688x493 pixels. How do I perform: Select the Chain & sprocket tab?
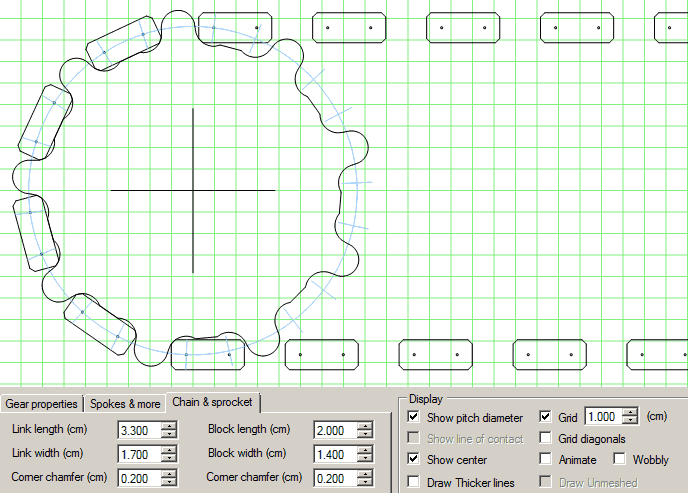214,402
